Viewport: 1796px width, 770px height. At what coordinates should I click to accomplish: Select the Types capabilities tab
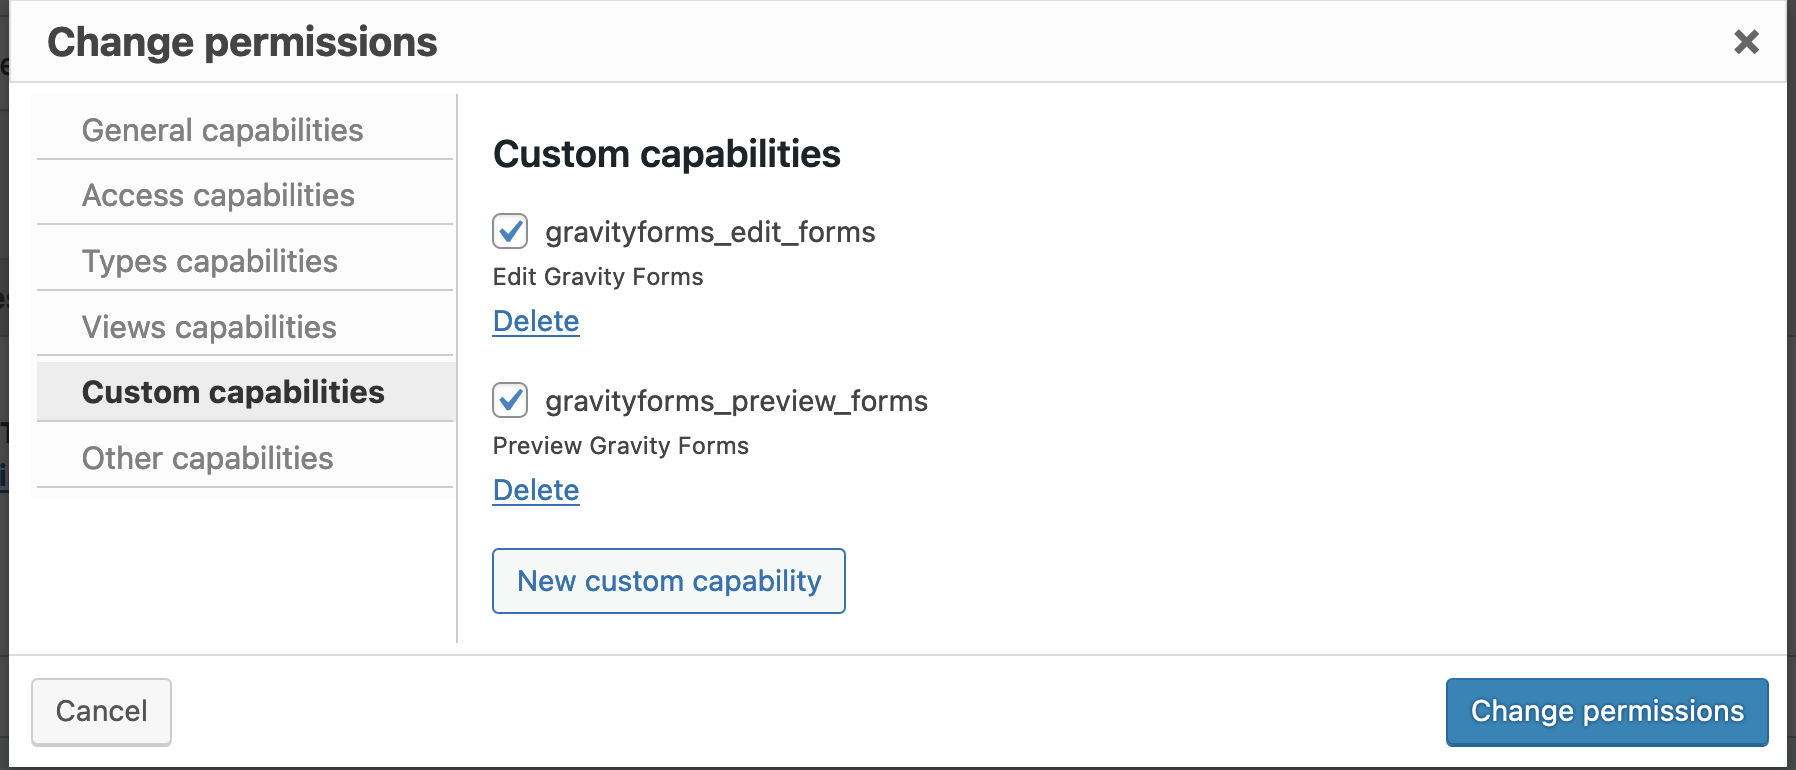[245, 261]
